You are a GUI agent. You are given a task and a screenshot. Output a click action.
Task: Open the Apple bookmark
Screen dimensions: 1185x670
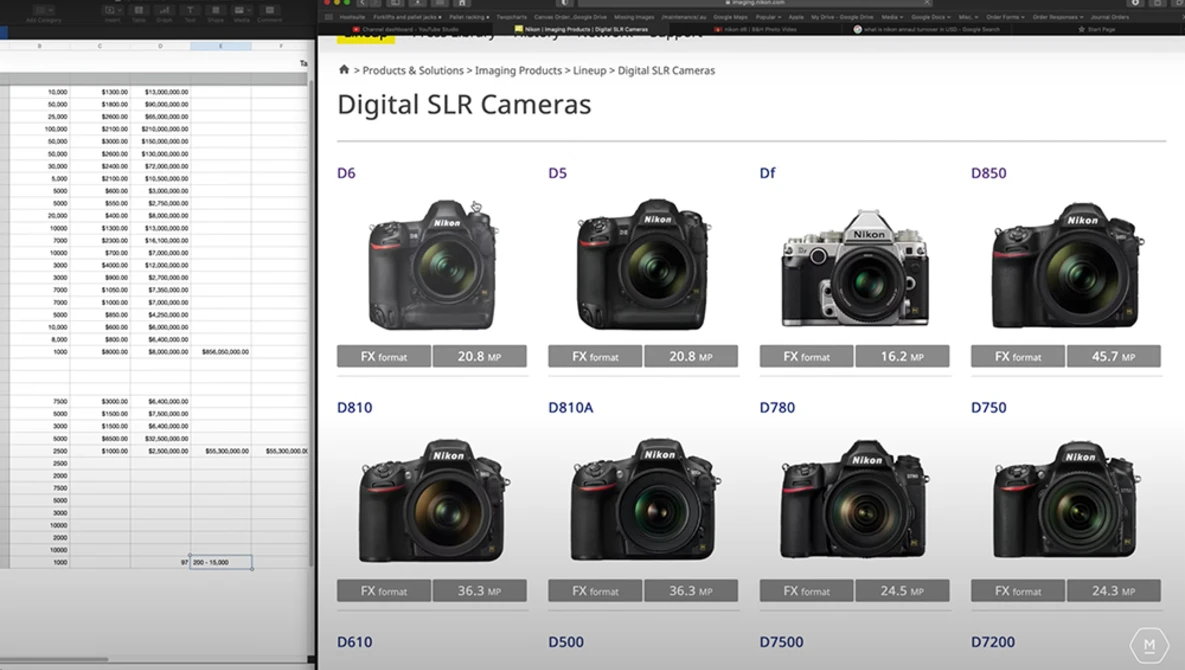point(796,17)
